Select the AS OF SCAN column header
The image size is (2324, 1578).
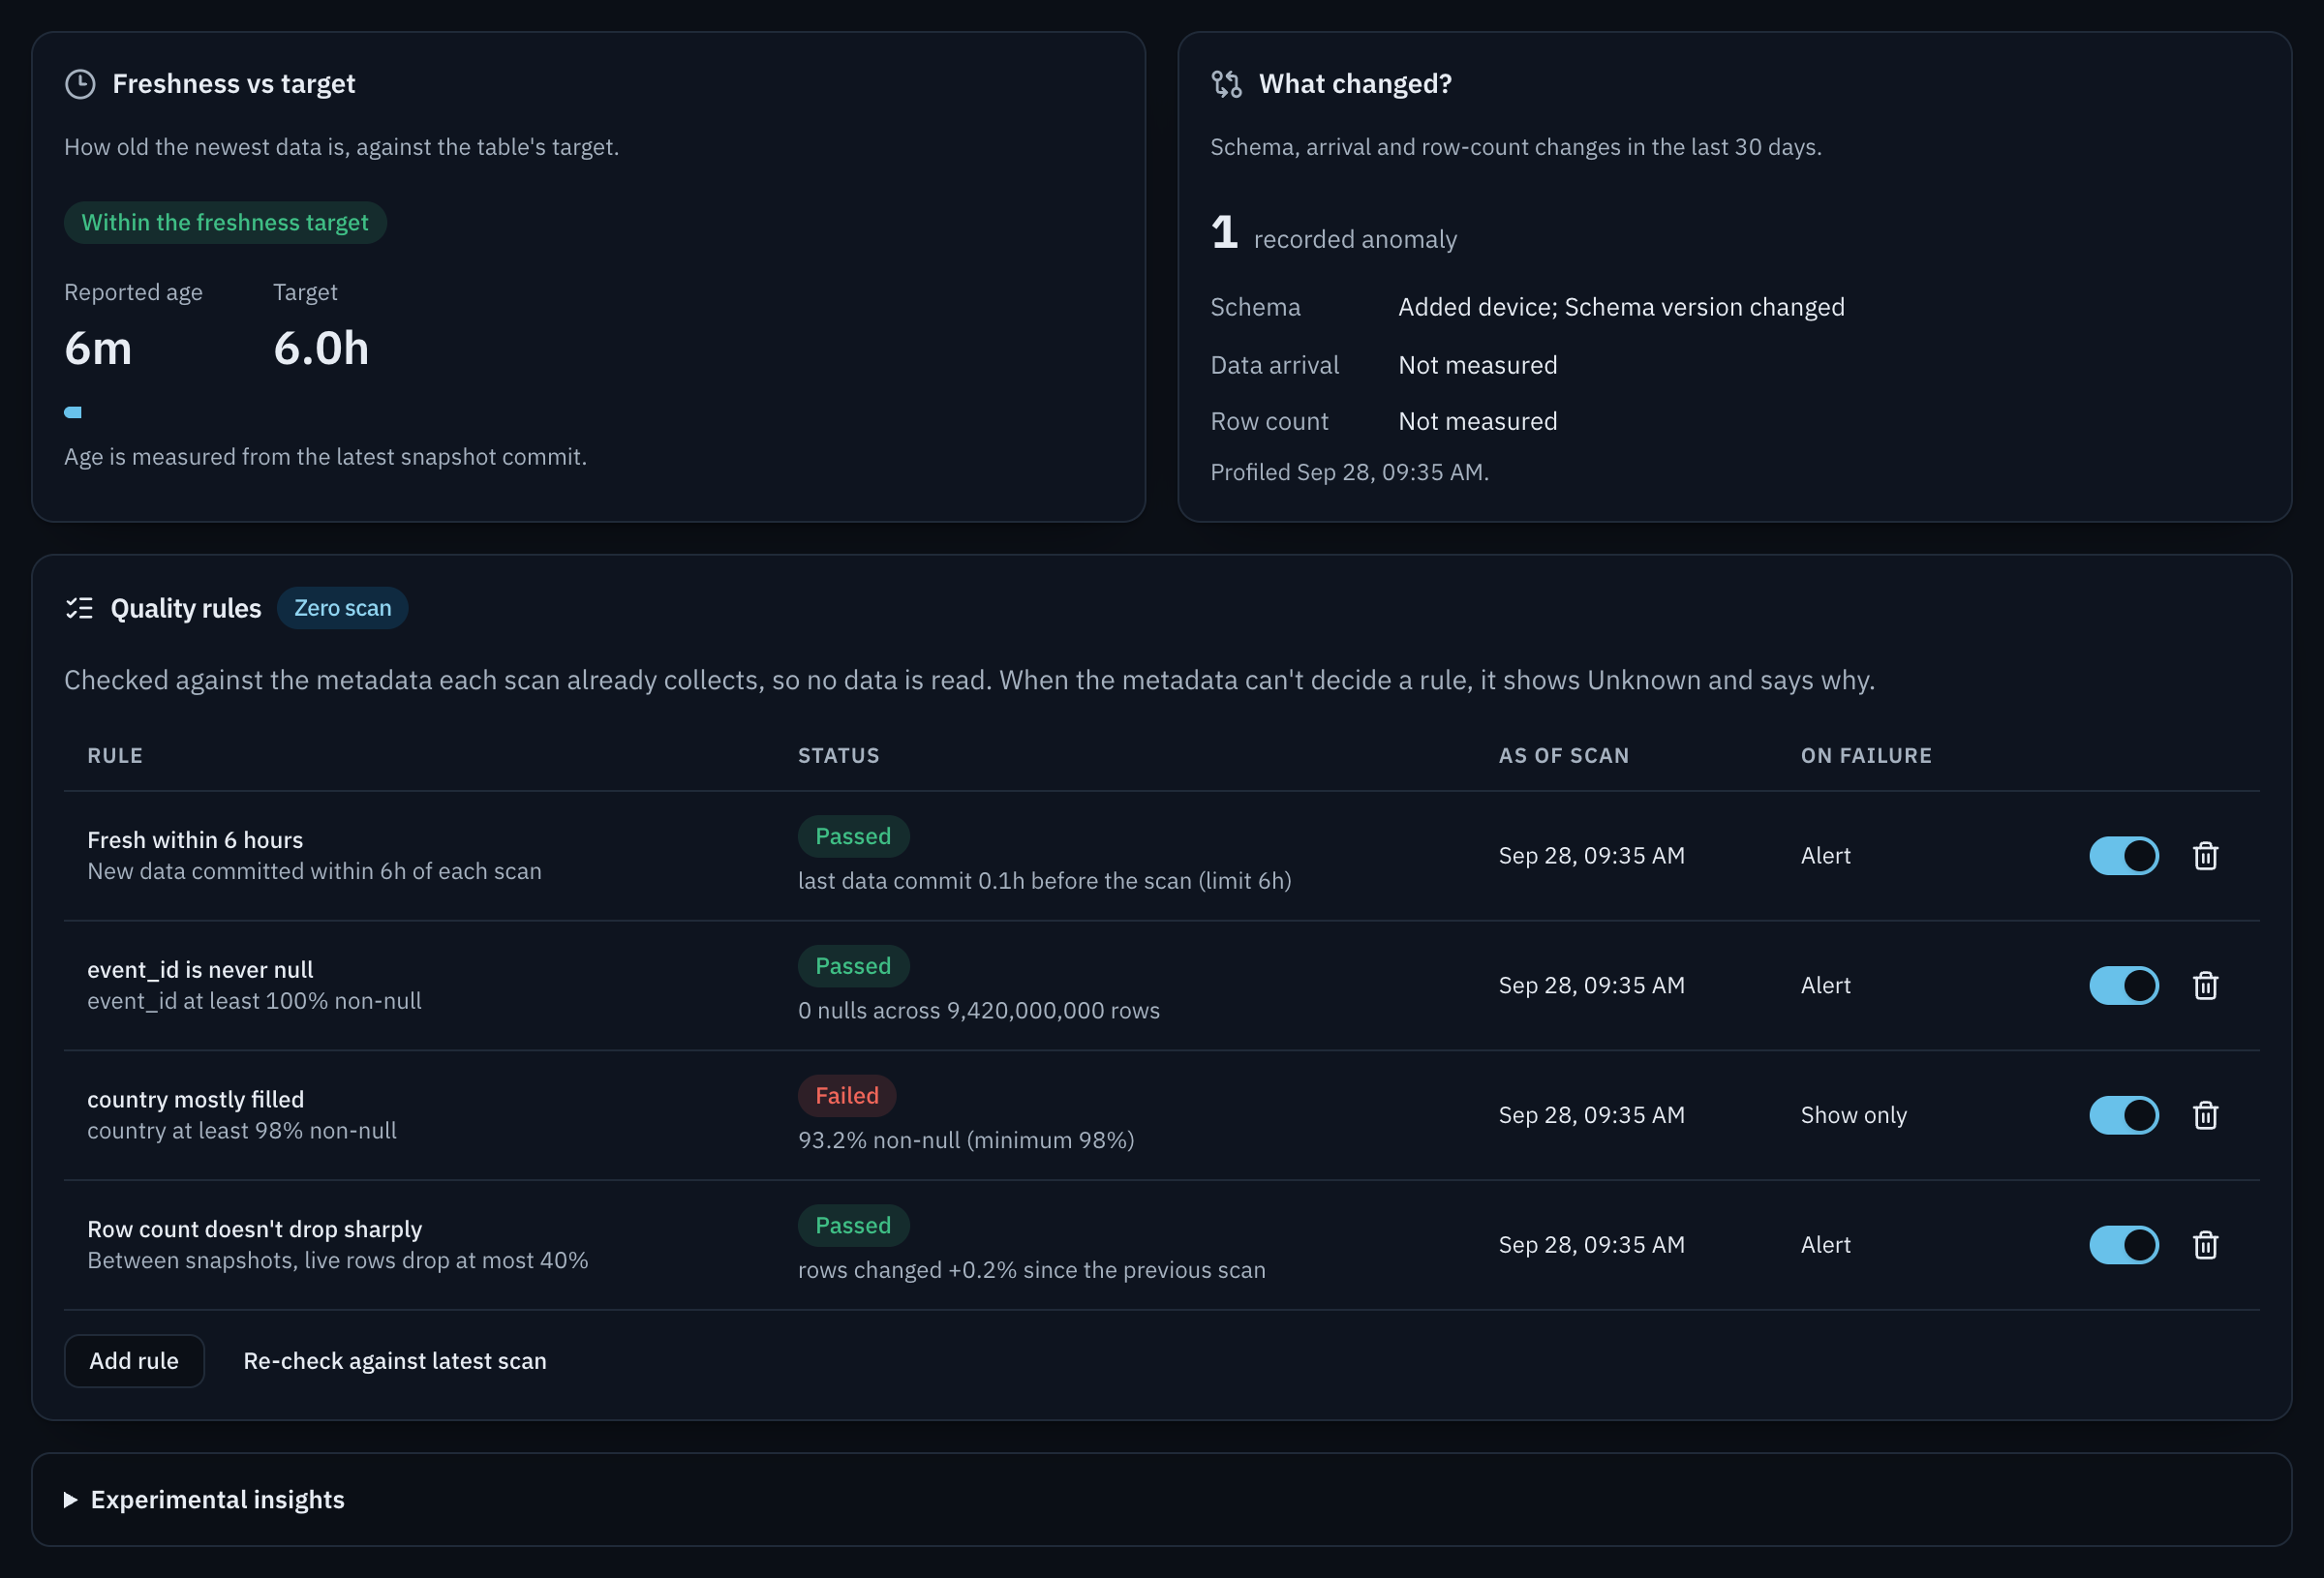pos(1564,756)
